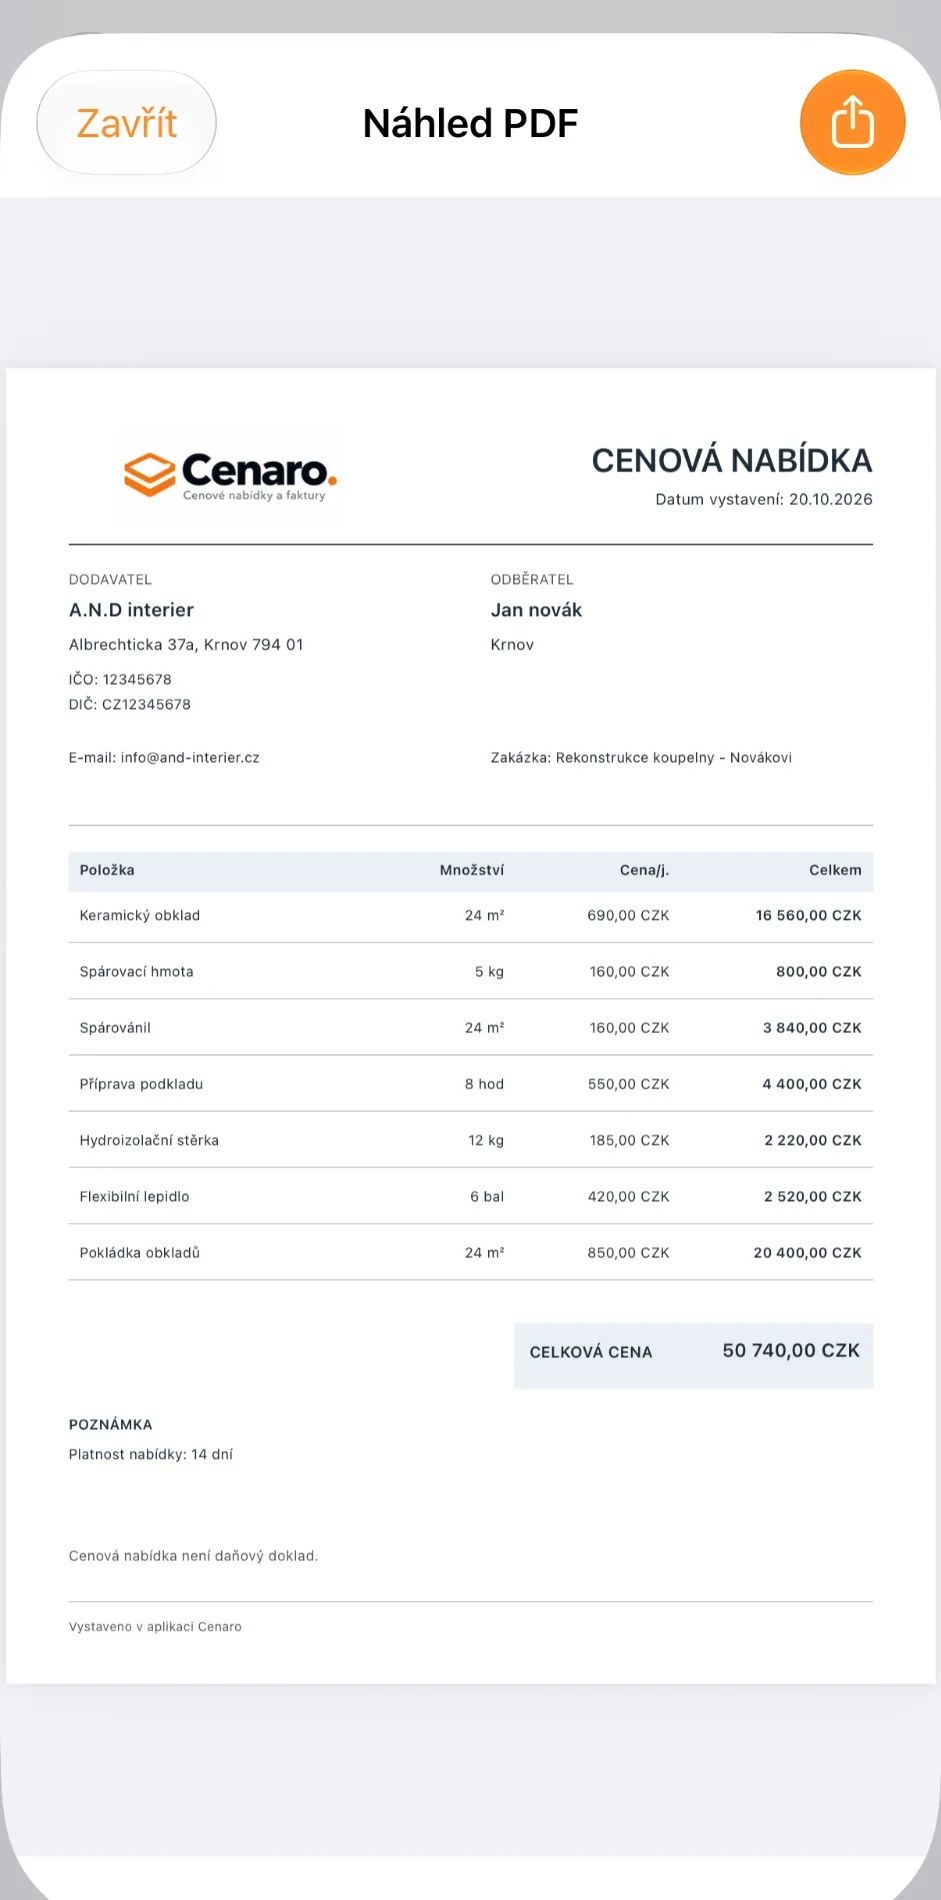The height and width of the screenshot is (1900, 941).
Task: Click the Cenová nabídka není daňový doklad disclaimer
Action: [x=193, y=1556]
